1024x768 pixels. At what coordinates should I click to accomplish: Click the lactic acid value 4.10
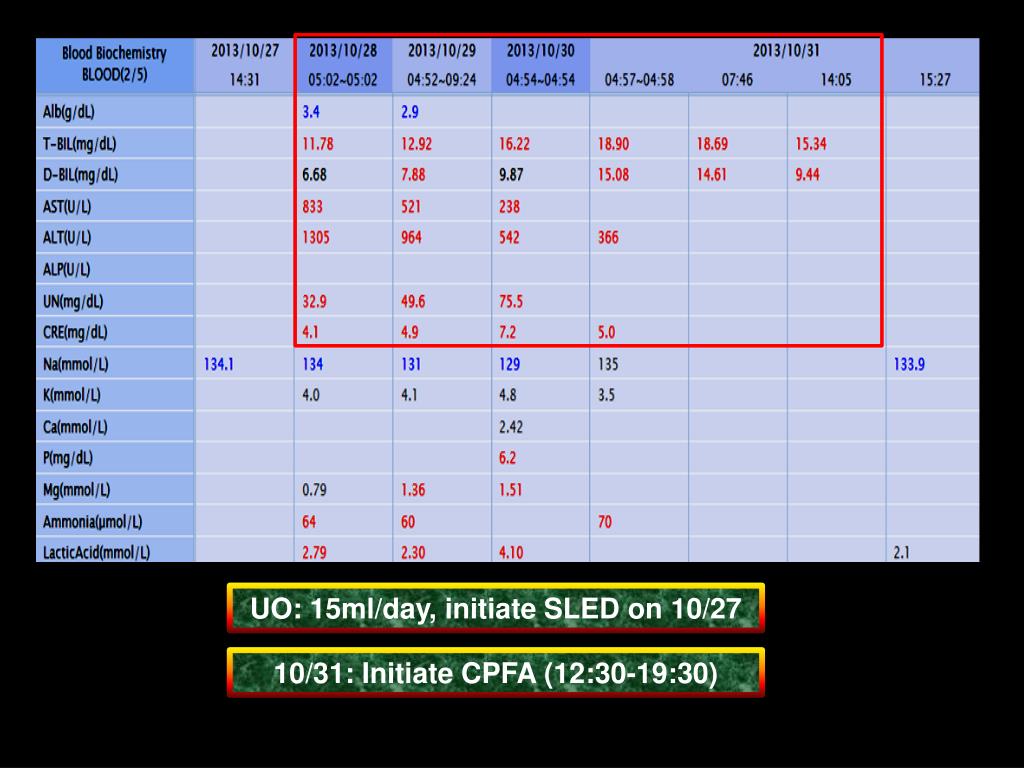point(511,552)
